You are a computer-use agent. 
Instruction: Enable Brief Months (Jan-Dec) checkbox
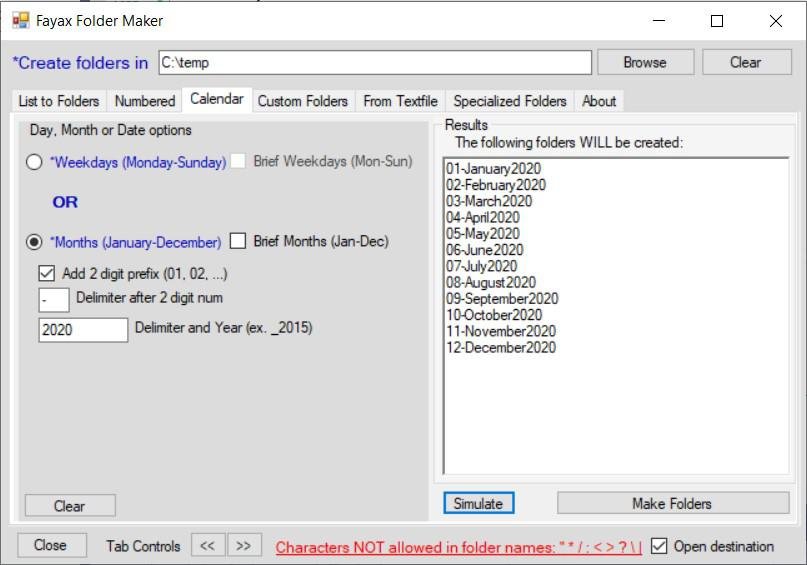[237, 241]
